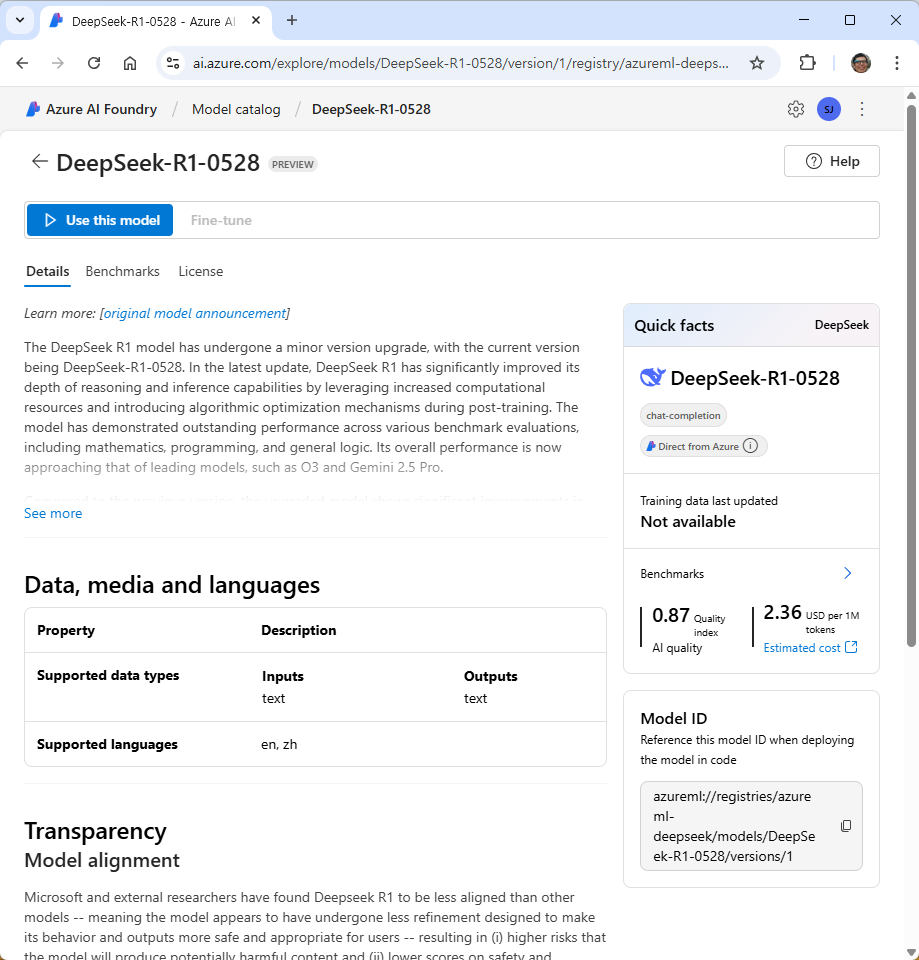Open the Estimated cost link
The image size is (919, 960).
point(811,648)
